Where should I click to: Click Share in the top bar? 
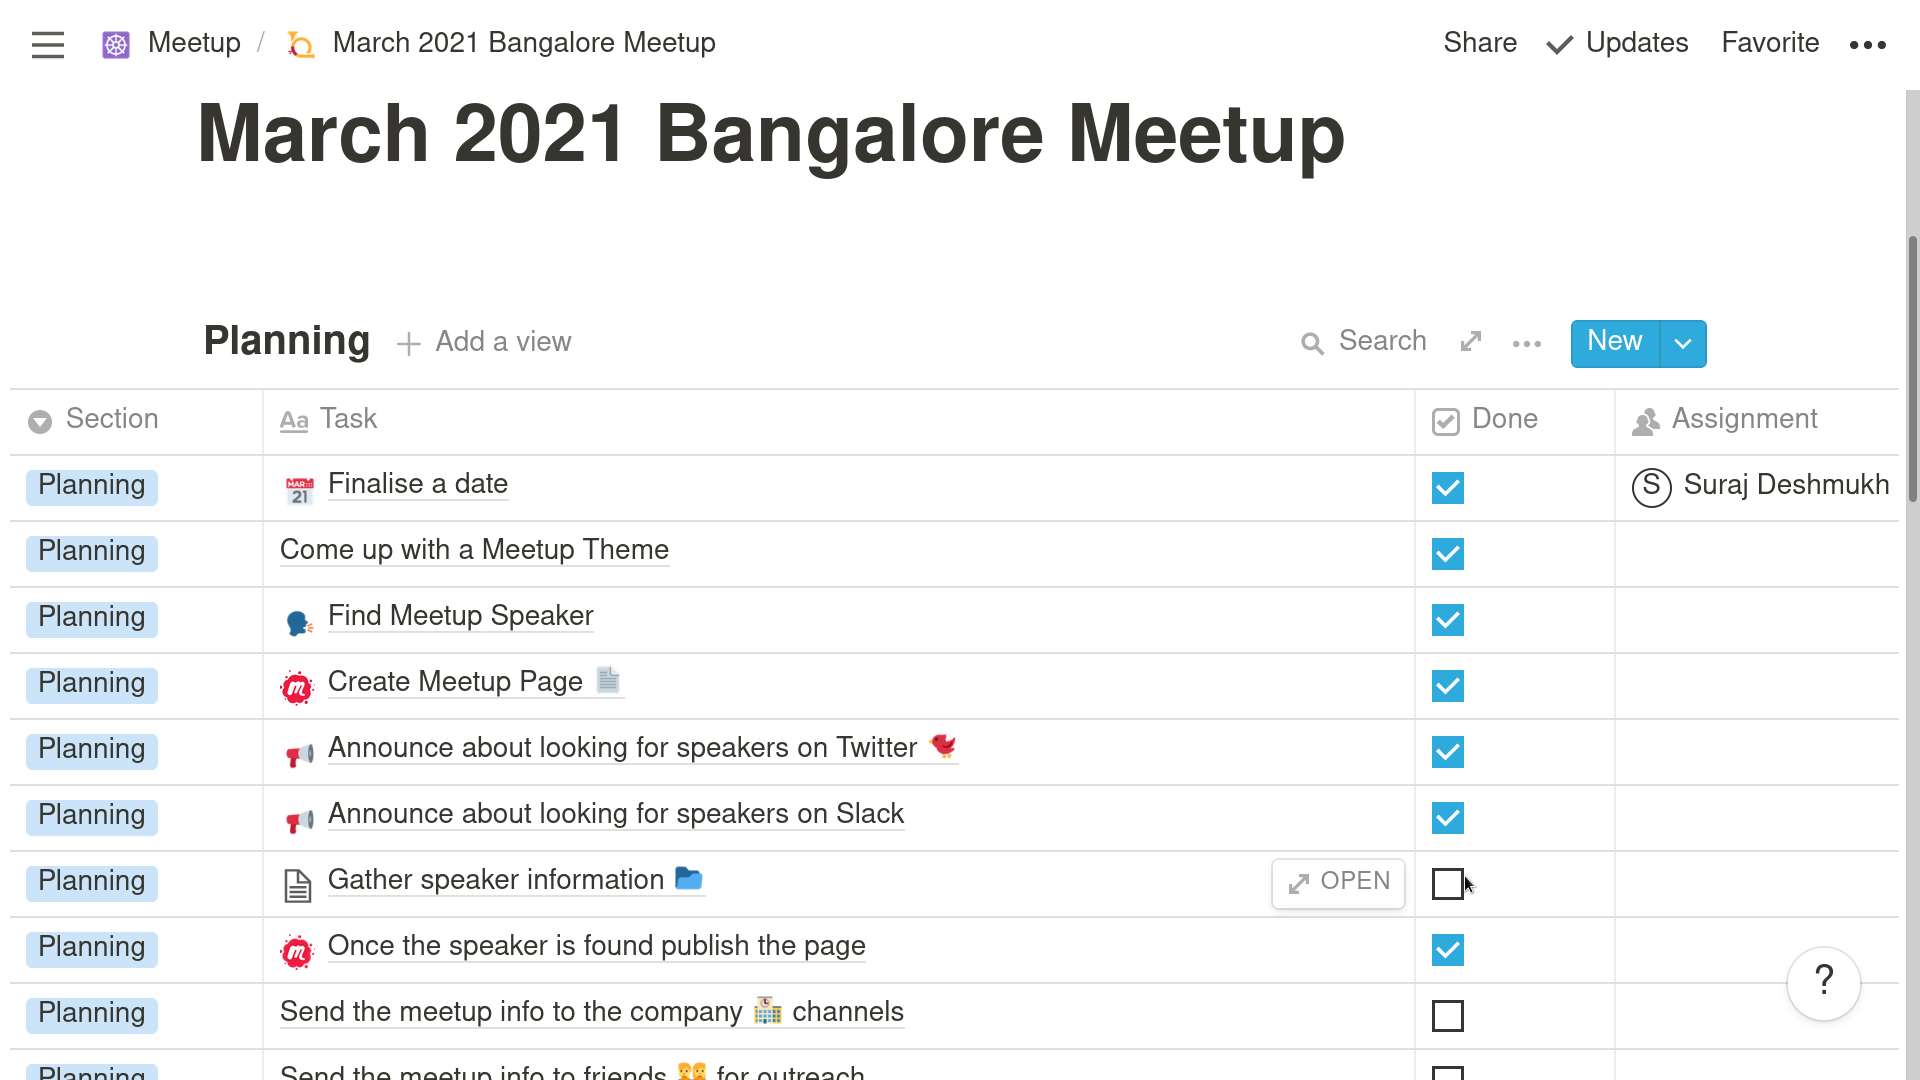pos(1480,43)
